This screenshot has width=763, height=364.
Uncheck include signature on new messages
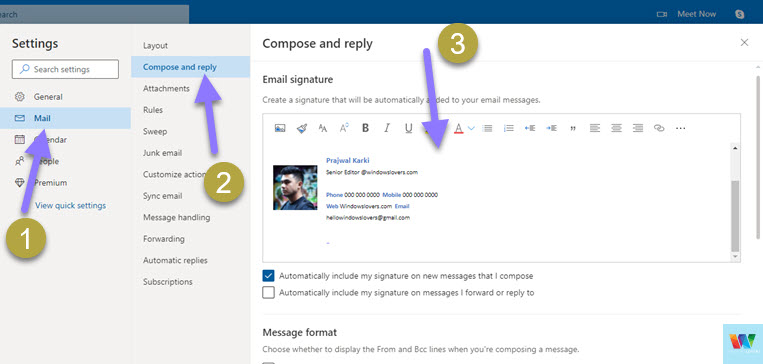268,276
